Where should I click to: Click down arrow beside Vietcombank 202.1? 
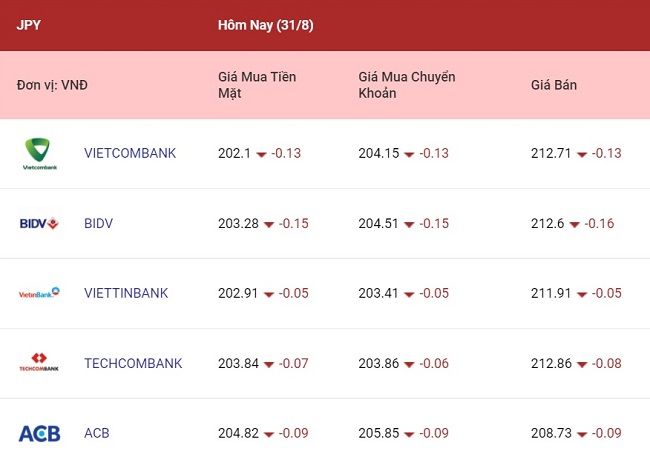(261, 155)
